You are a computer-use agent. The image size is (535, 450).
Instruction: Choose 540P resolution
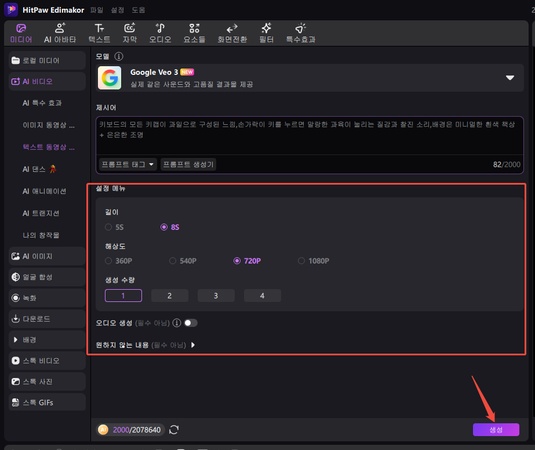coord(173,261)
